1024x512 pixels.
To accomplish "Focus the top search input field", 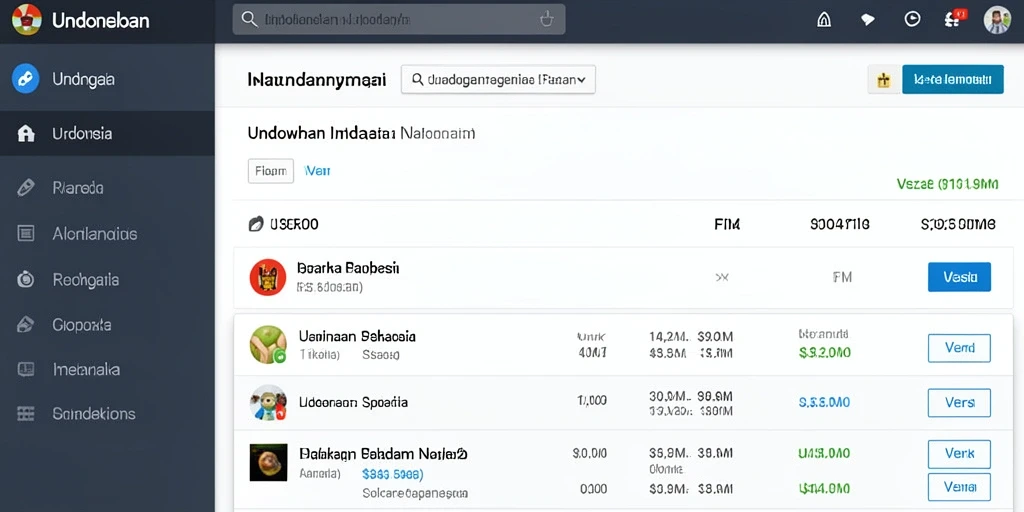I will point(399,20).
